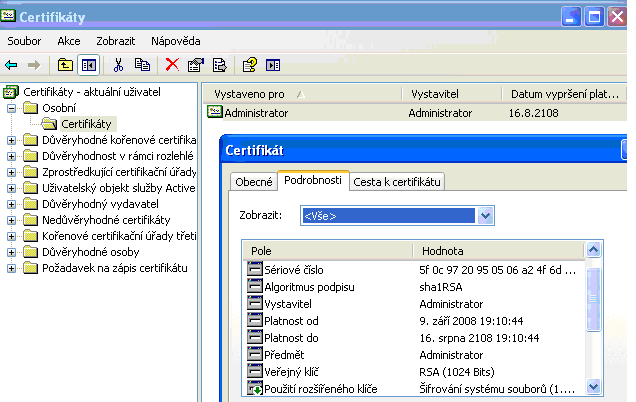Image resolution: width=636 pixels, height=402 pixels.
Task: Click the Platnost od field icon
Action: click(x=255, y=320)
